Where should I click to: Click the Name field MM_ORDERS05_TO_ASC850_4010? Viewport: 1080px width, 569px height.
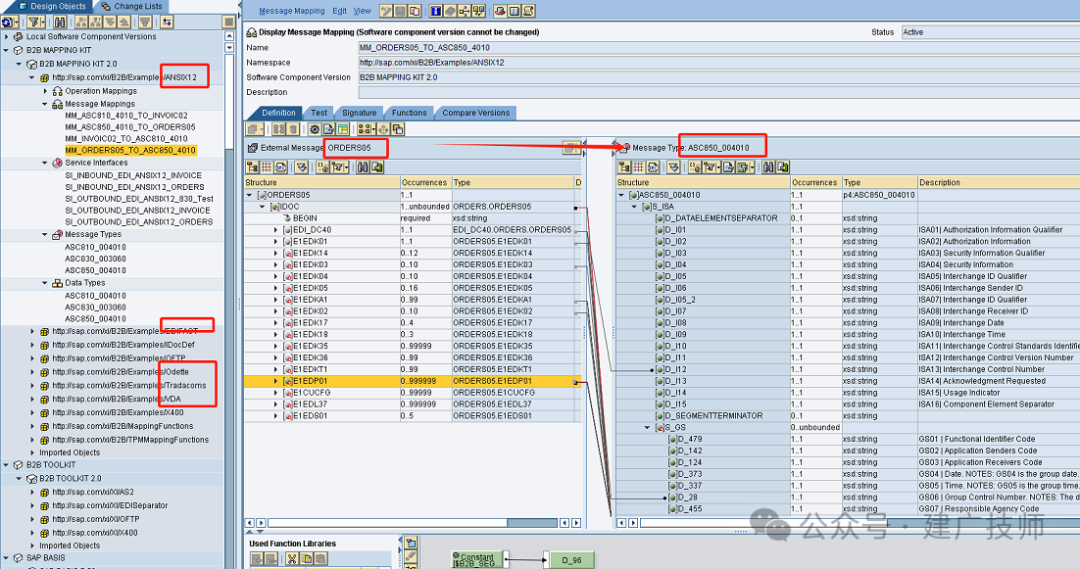719,48
